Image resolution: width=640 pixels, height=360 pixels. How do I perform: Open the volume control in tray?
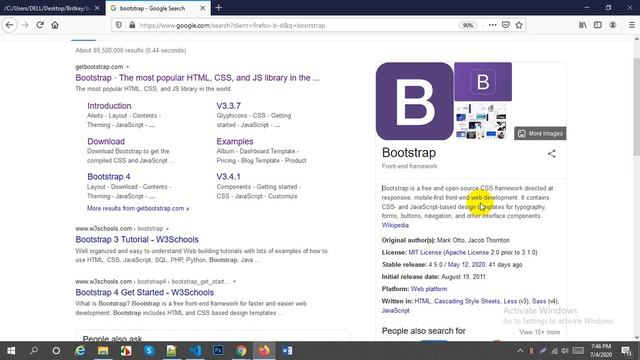point(565,351)
